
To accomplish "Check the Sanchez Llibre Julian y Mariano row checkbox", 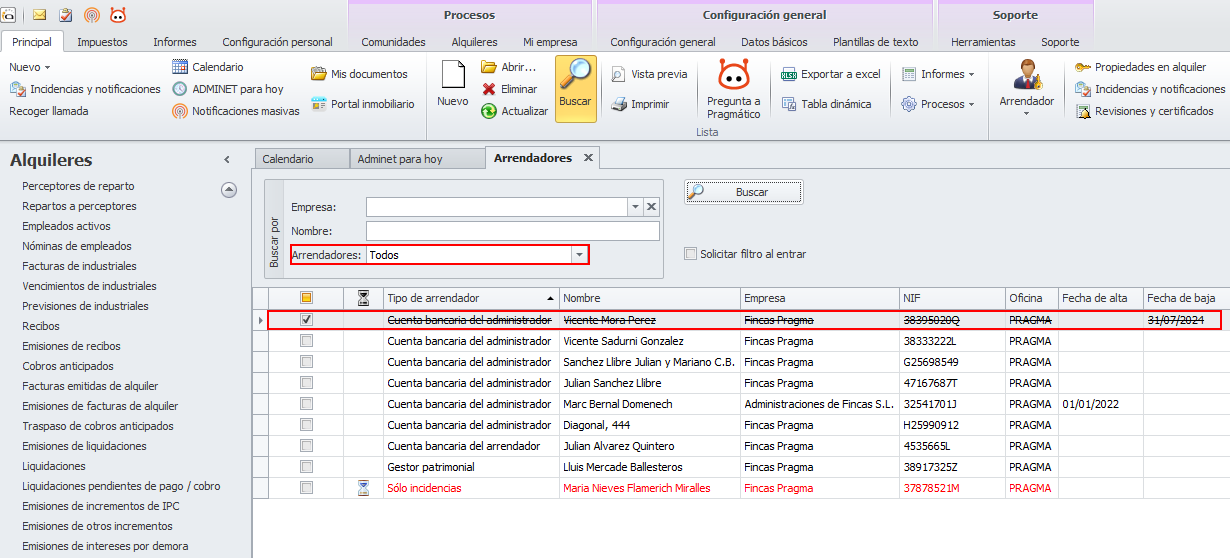I will click(x=306, y=362).
